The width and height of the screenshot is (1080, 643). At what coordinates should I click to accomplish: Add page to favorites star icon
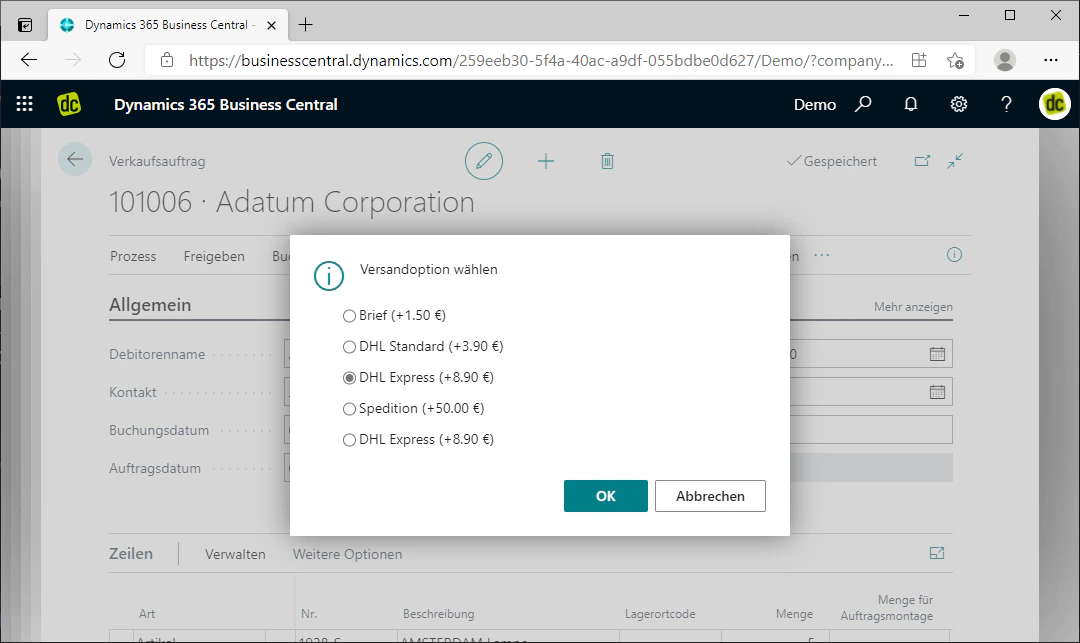tap(955, 60)
